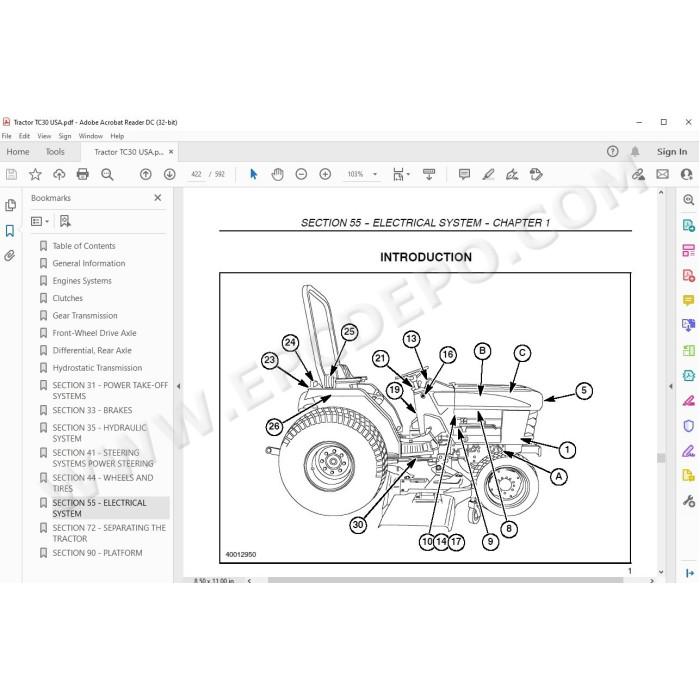The height and width of the screenshot is (700, 700).
Task: Open the Hydrostatic Transmission bookmark
Action: (x=97, y=368)
